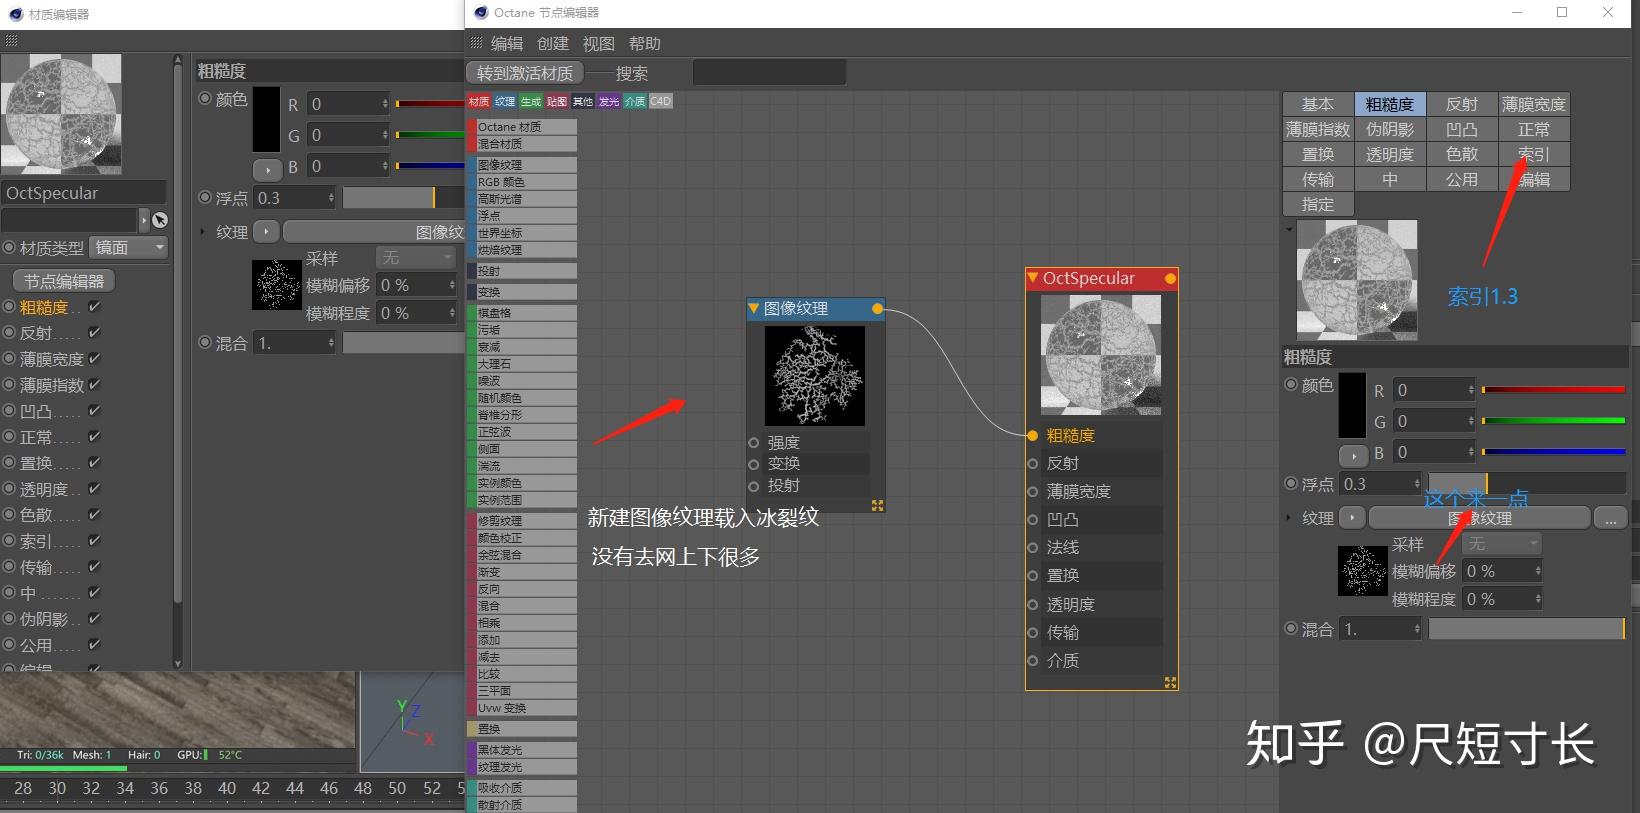This screenshot has height=813, width=1640.
Task: Click the resize icon on 图像纹理 node
Action: point(877,505)
